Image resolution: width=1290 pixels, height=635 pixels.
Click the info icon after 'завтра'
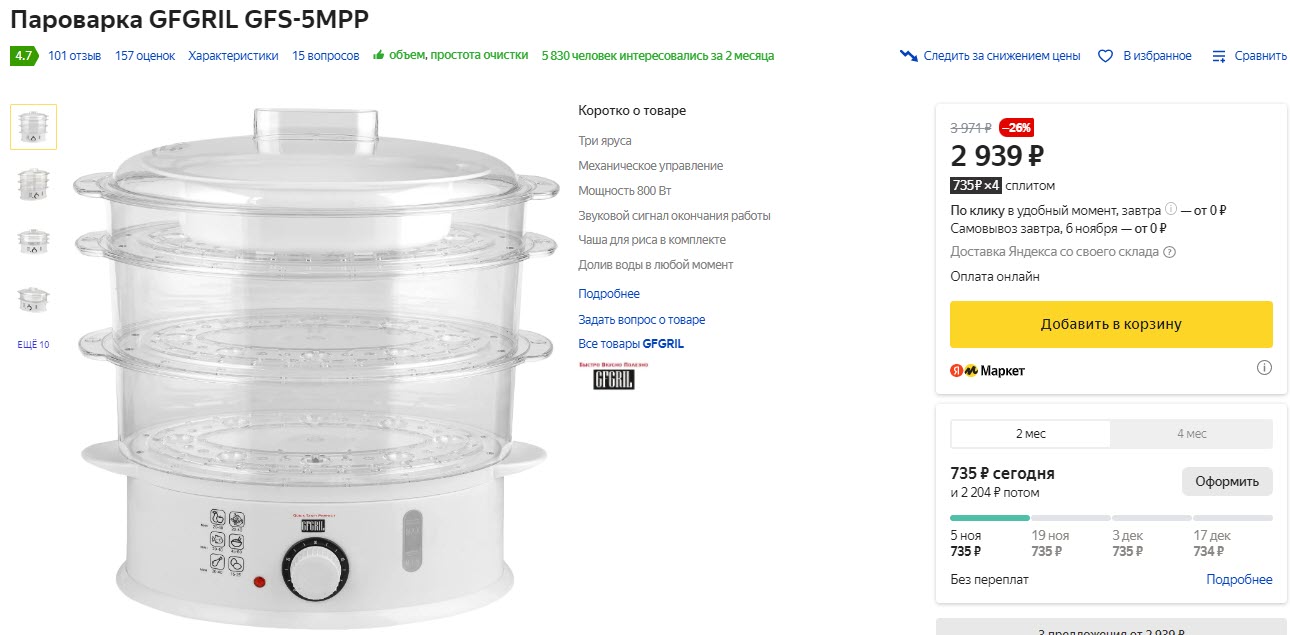tap(1171, 210)
